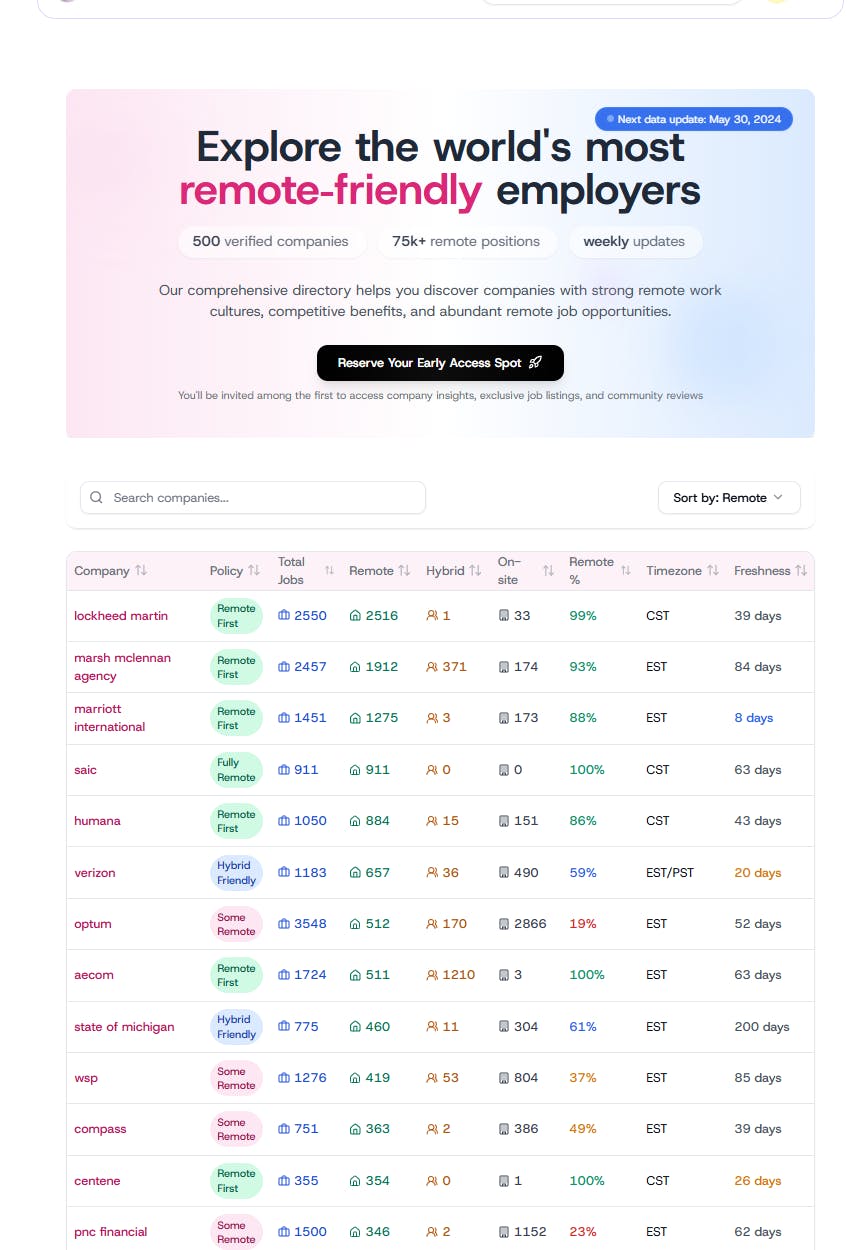Click the briefcase icon beside 2550 total jobs
Screen dimensions: 853x1250
click(284, 616)
